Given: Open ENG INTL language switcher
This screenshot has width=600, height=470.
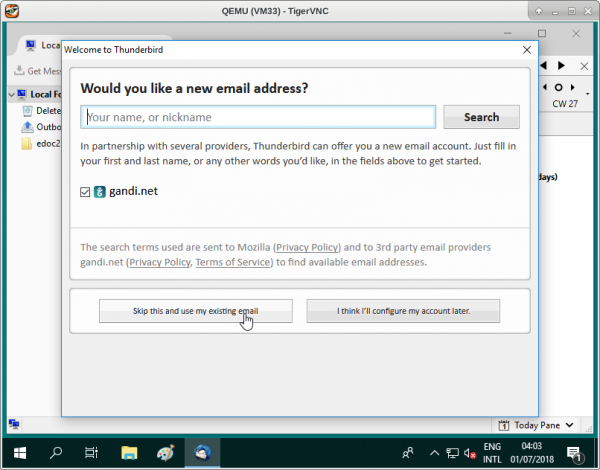Looking at the screenshot, I should [x=492, y=453].
